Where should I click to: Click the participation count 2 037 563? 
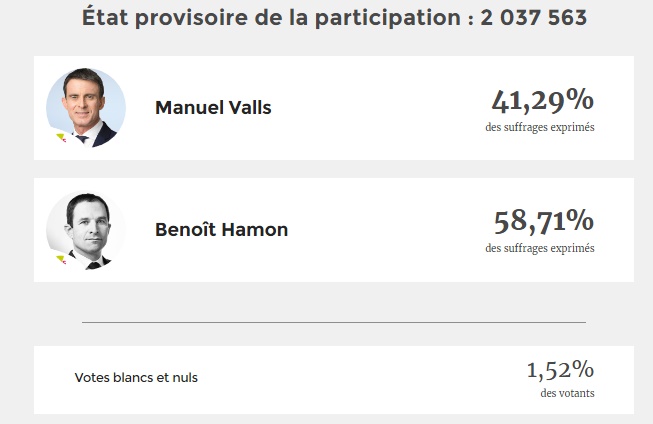click(x=534, y=18)
